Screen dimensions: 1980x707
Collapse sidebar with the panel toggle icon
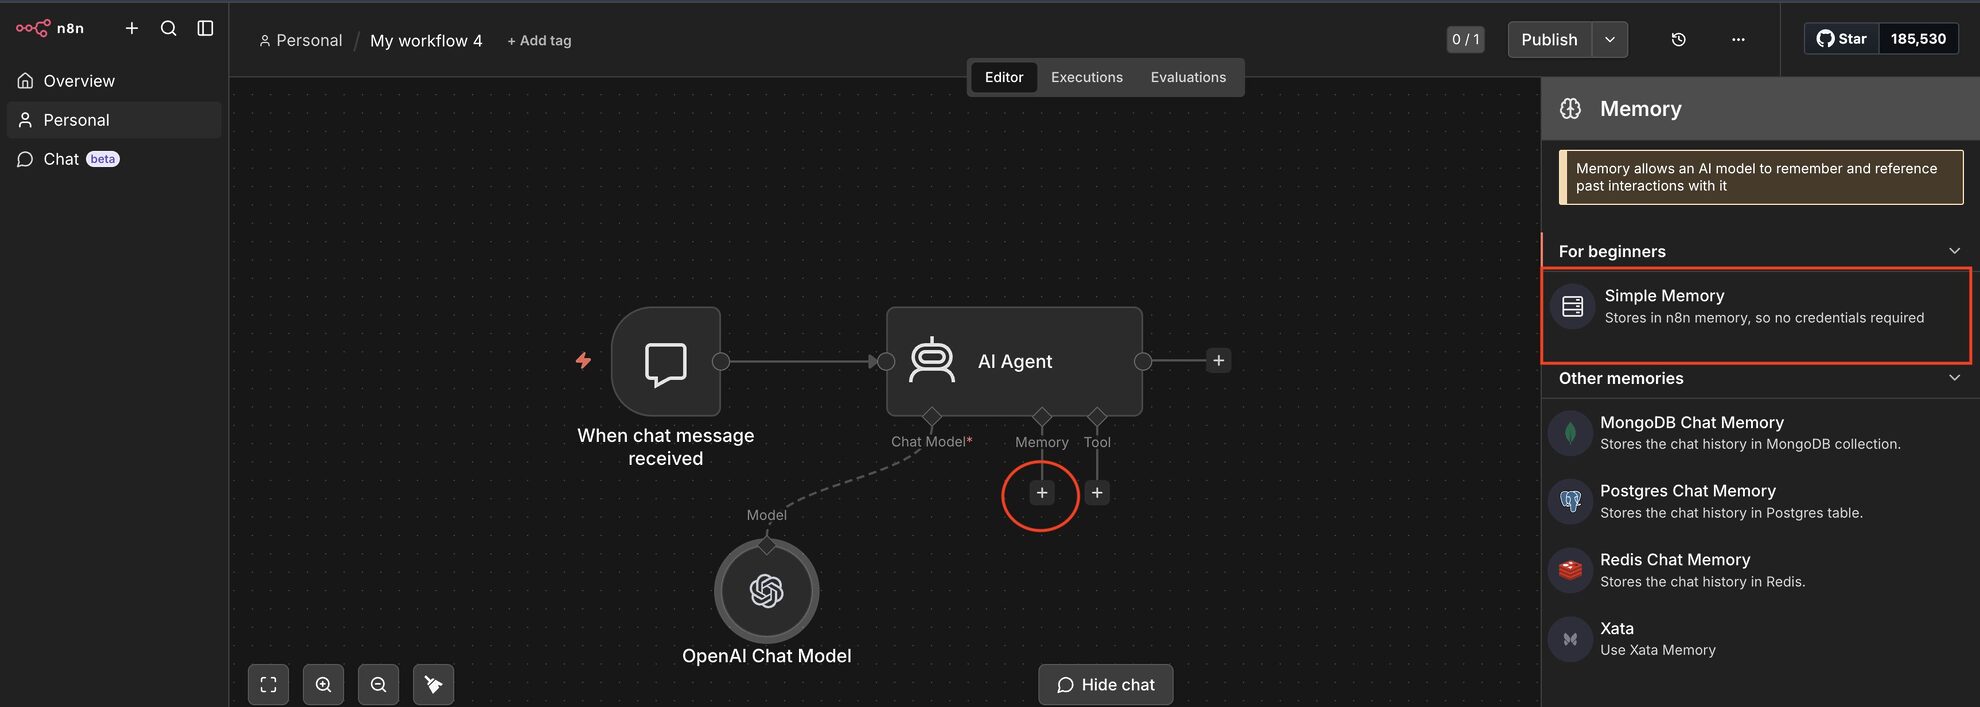[x=205, y=28]
